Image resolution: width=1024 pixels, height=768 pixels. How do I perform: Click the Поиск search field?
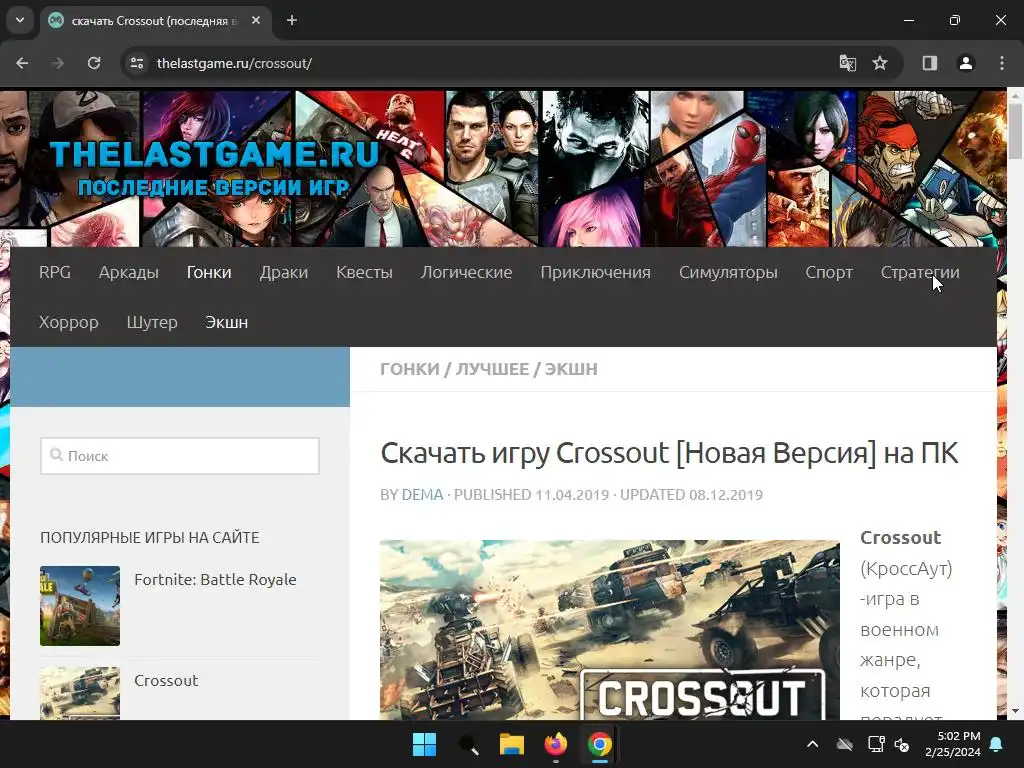[x=180, y=456]
